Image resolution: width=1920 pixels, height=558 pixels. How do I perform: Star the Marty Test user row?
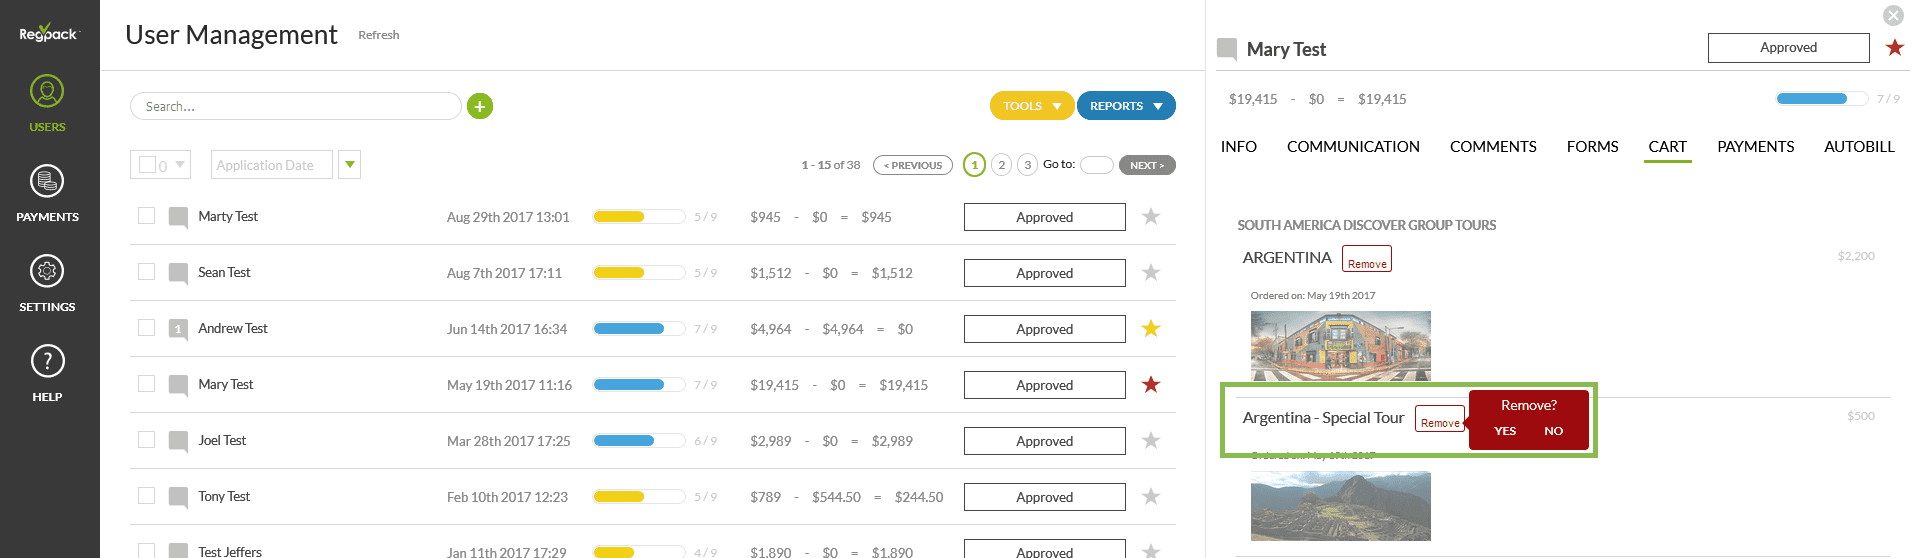[1151, 217]
